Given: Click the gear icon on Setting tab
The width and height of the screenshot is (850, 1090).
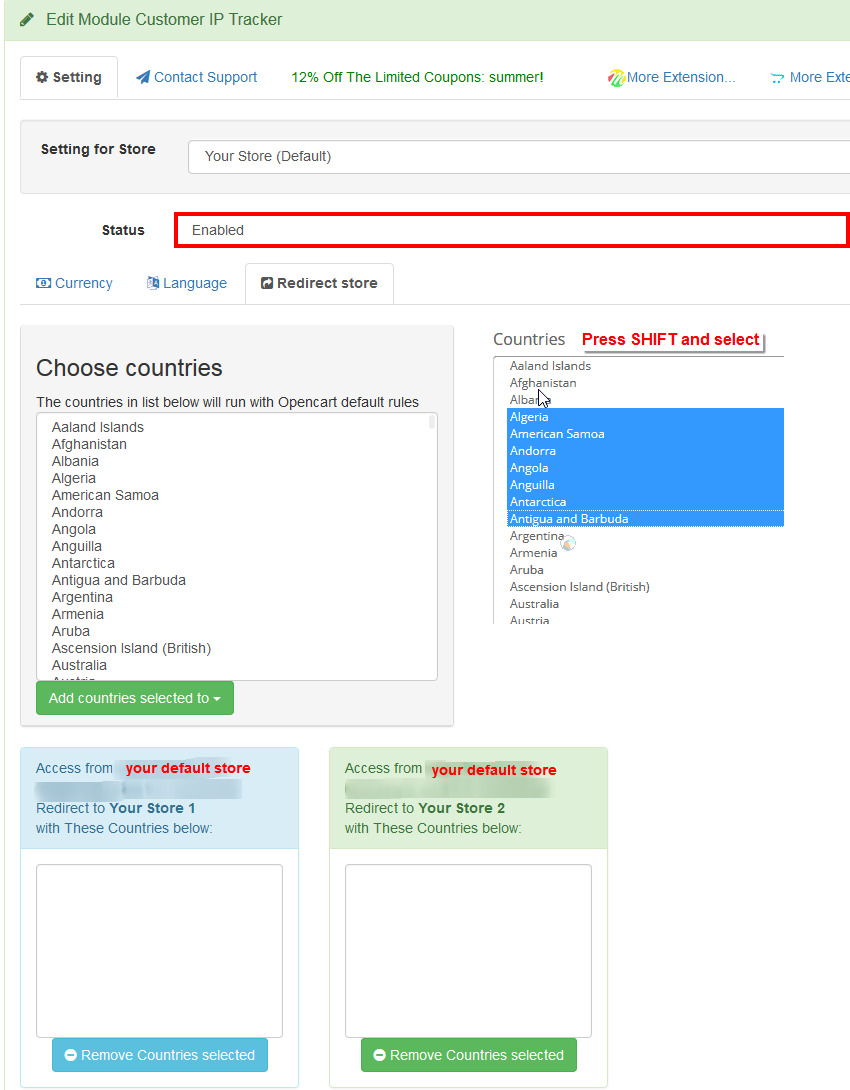Looking at the screenshot, I should pos(42,77).
